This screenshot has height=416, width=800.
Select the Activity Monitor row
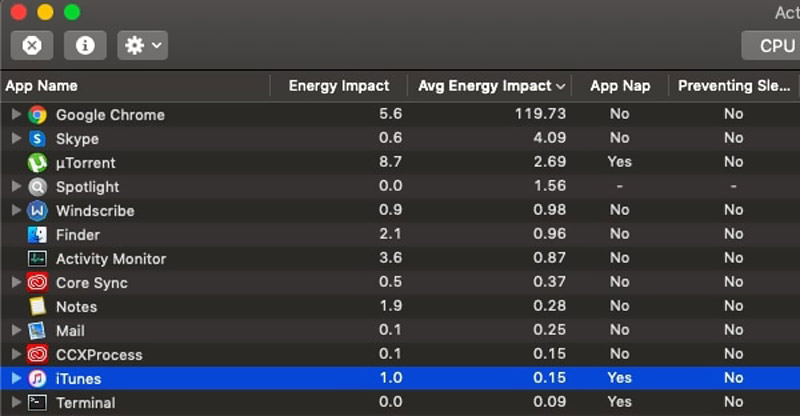tap(110, 259)
